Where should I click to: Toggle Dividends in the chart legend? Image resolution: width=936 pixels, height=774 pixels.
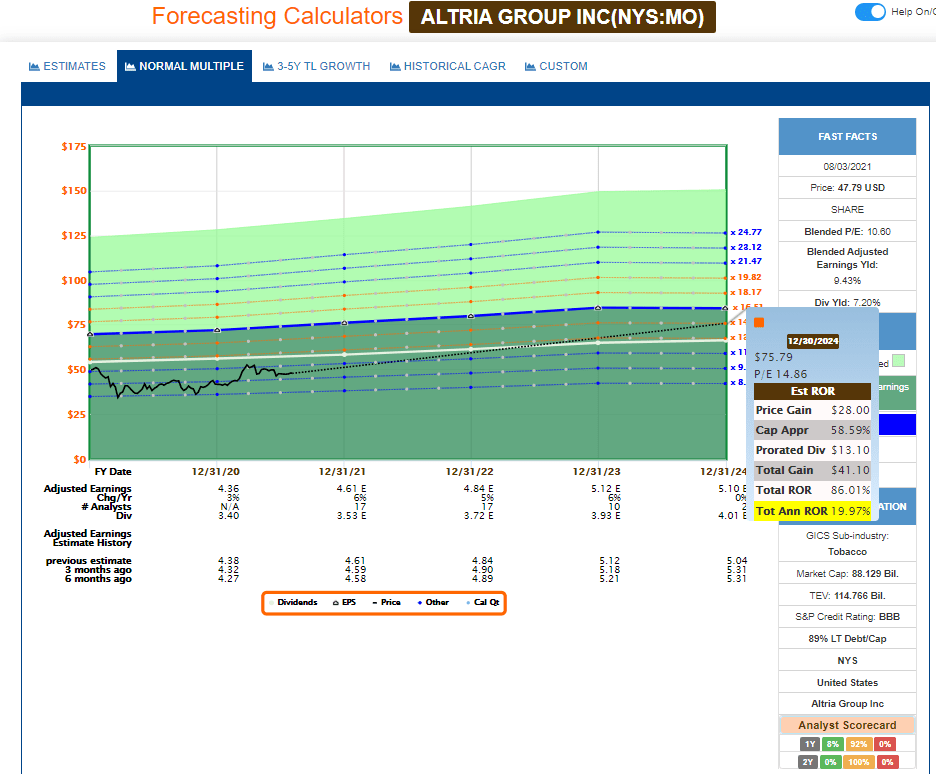click(x=293, y=602)
